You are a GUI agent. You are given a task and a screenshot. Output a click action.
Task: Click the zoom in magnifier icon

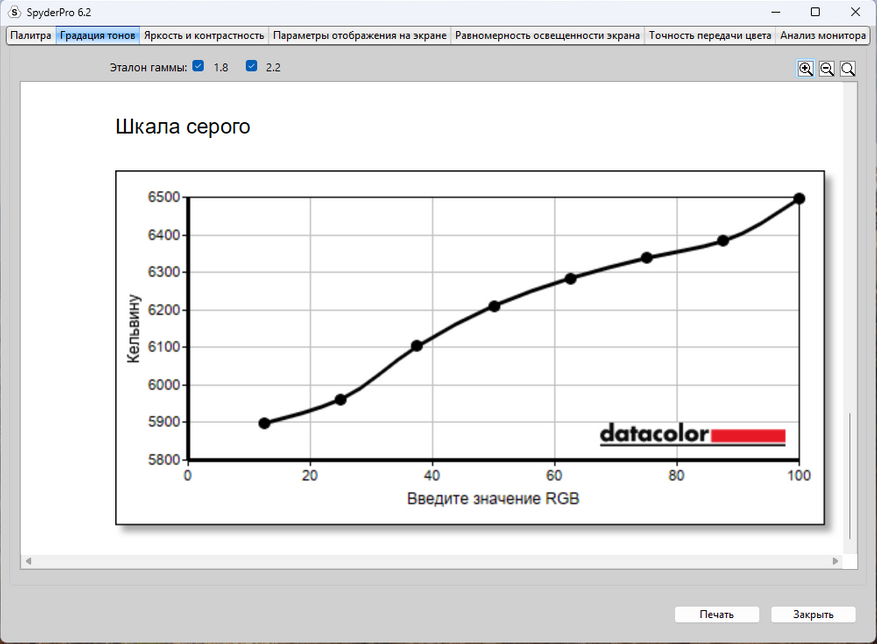coord(805,68)
